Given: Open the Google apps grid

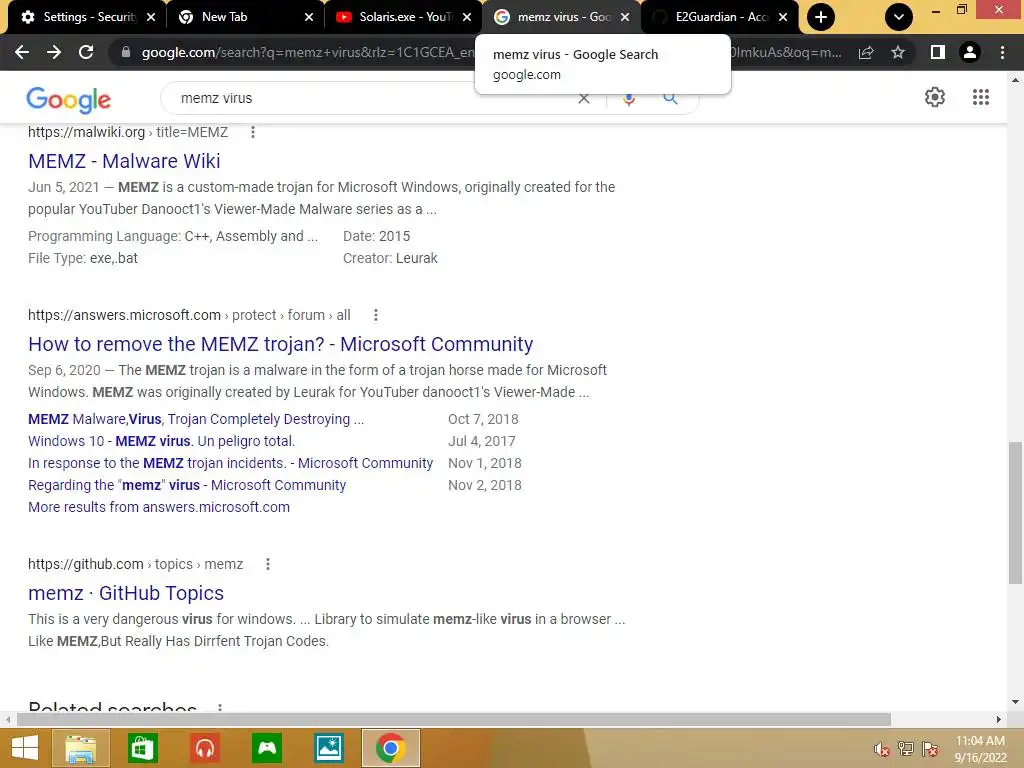Looking at the screenshot, I should click(981, 97).
